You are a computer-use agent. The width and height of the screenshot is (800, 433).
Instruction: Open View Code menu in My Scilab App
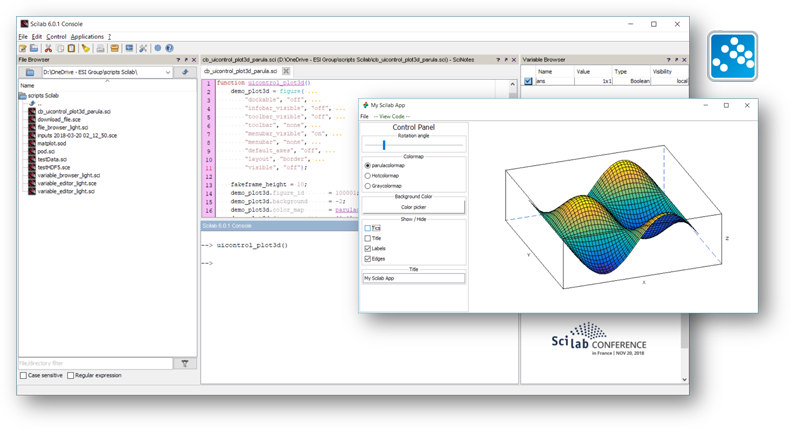pyautogui.click(x=391, y=117)
